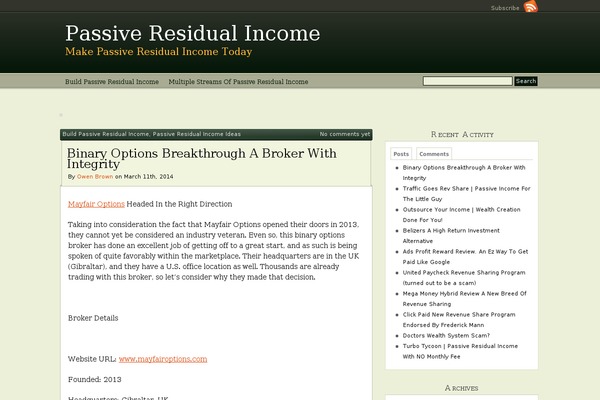Open the Binary Options Breakthrough article title
Image resolution: width=600 pixels, height=400 pixels.
click(202, 158)
